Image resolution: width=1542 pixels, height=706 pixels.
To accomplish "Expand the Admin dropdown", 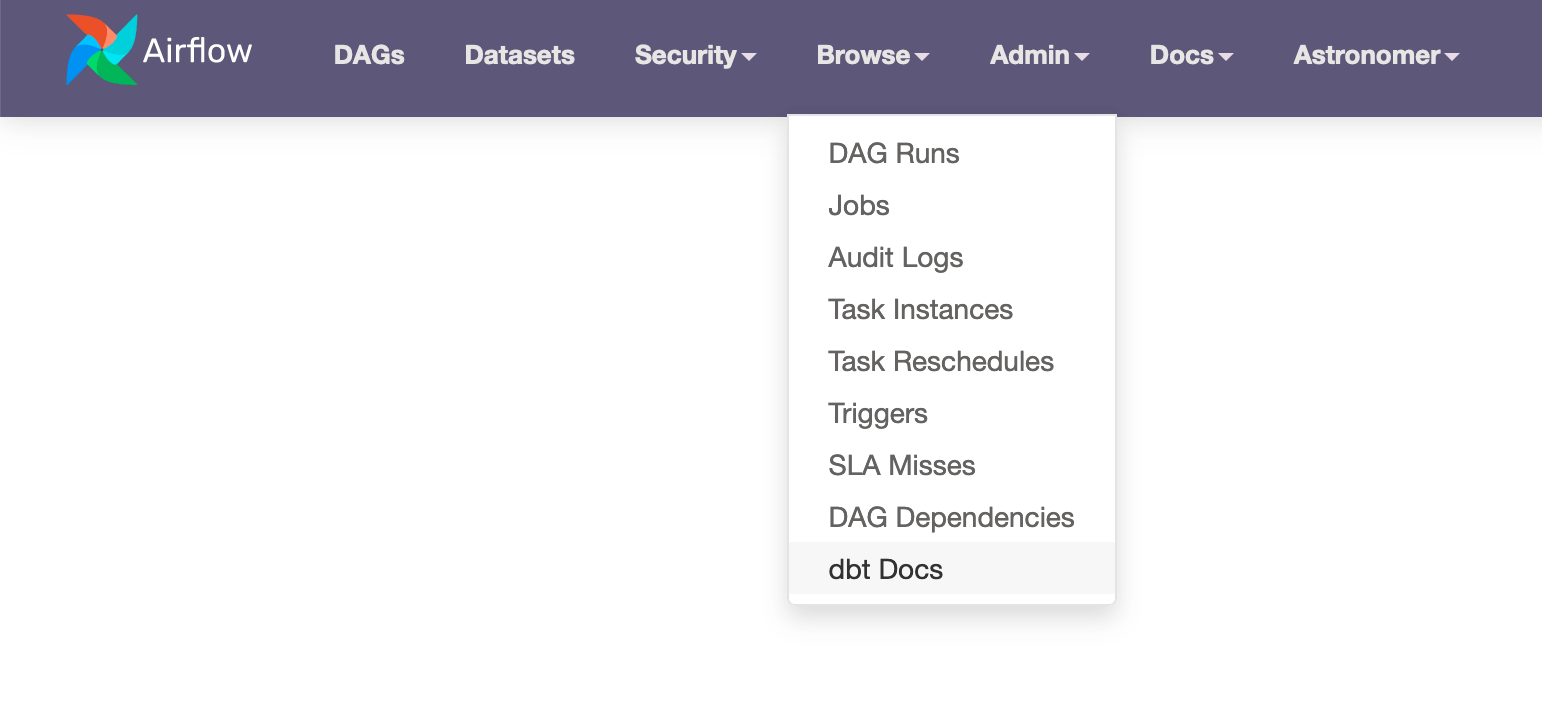I will [x=1031, y=56].
